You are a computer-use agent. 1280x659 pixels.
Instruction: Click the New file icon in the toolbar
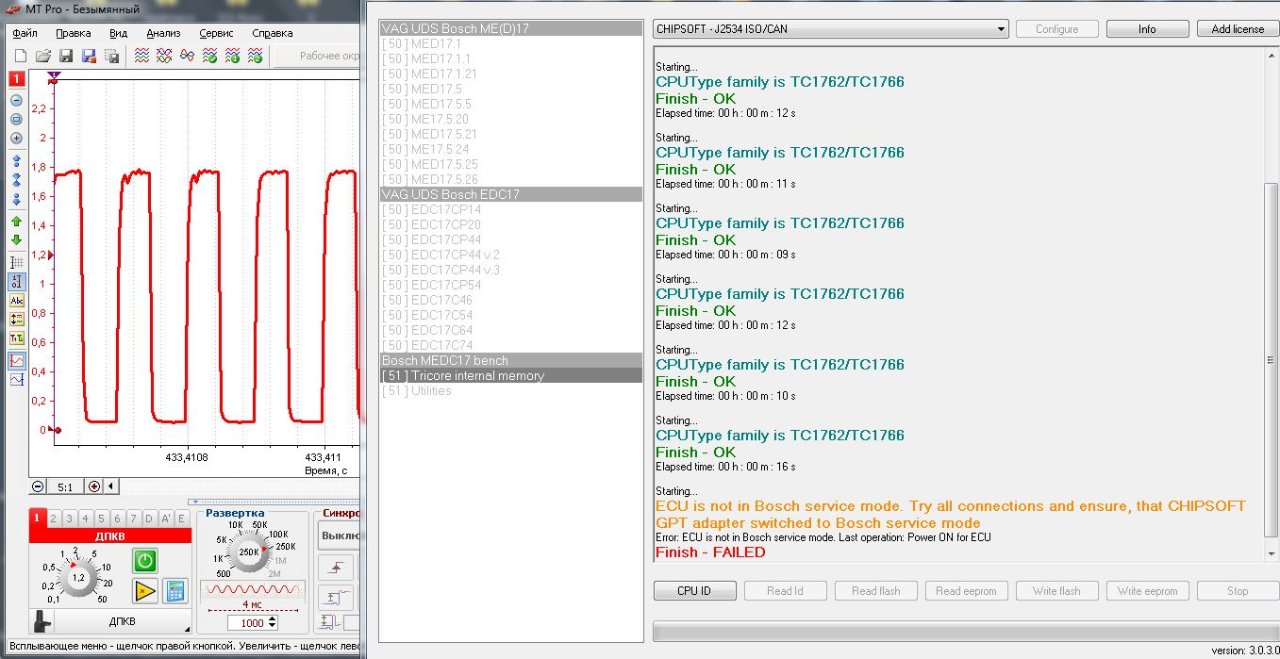point(18,56)
